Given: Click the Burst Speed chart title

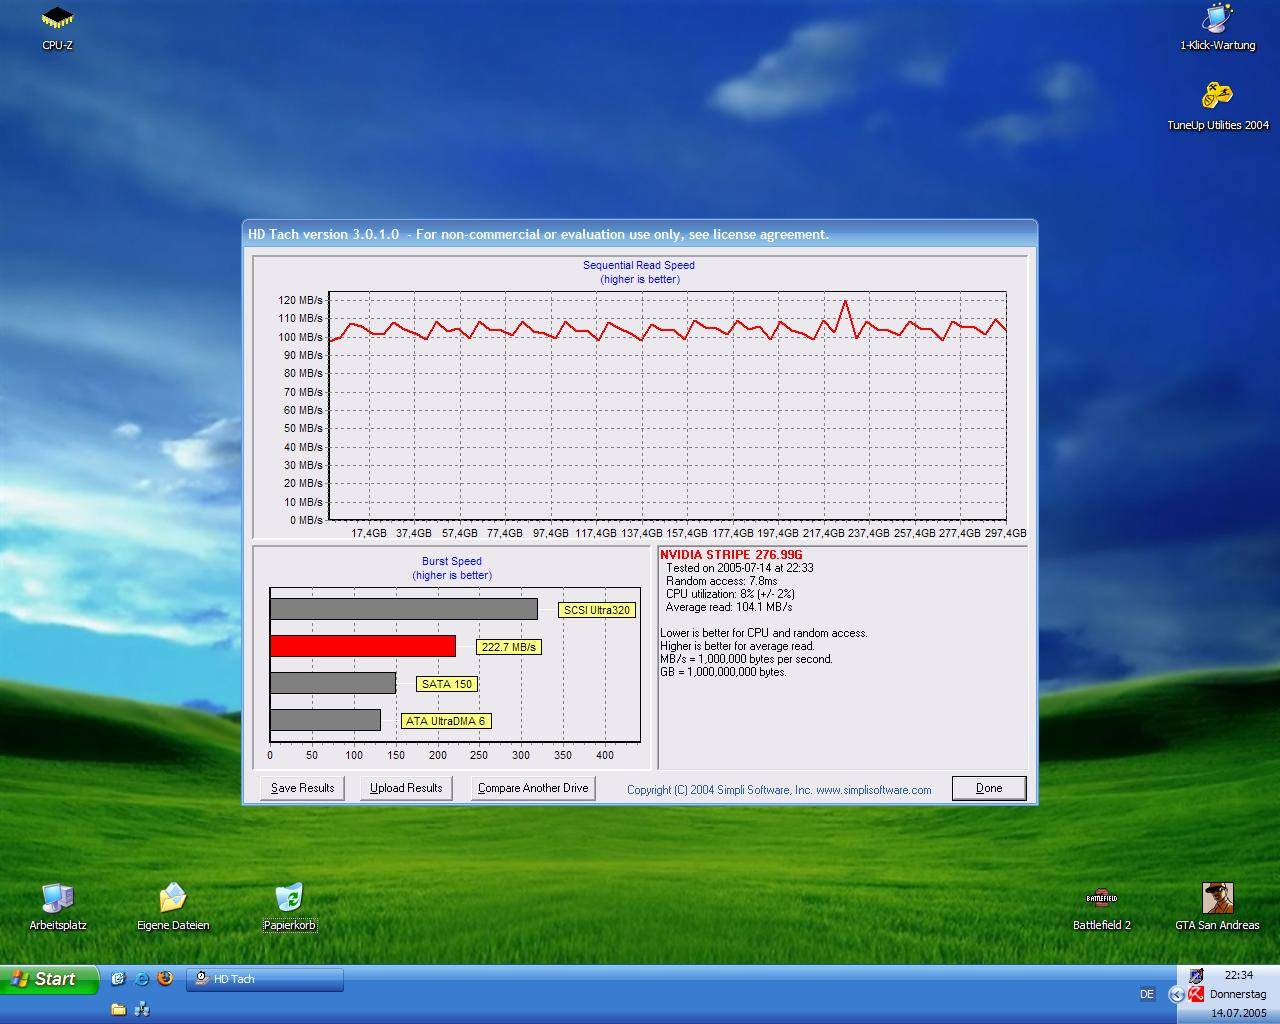Looking at the screenshot, I should (x=452, y=561).
